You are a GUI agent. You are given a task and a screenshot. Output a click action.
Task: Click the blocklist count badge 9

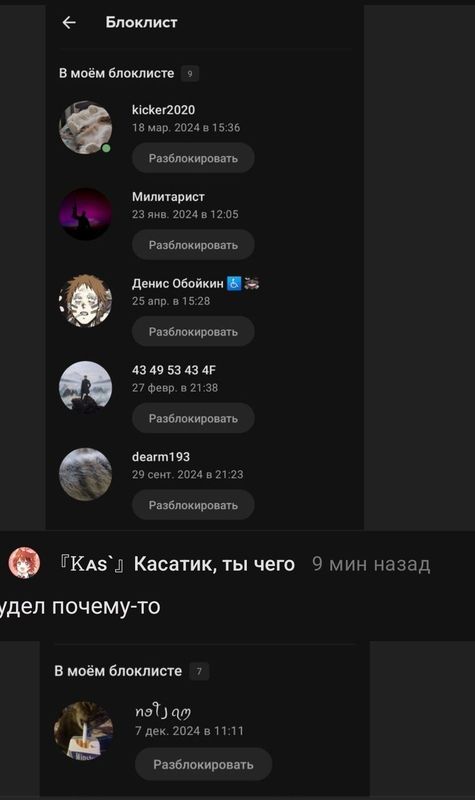click(x=190, y=73)
